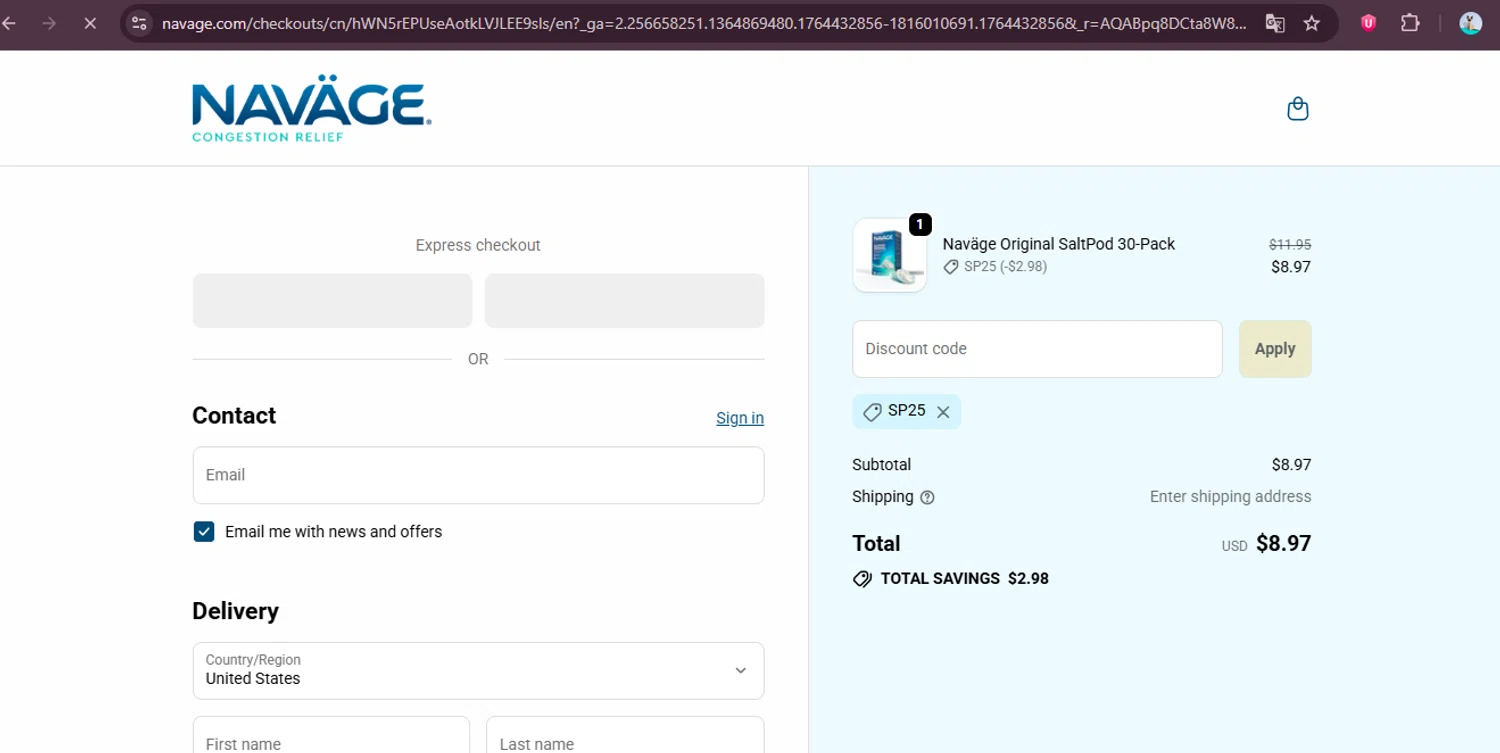Click the Email input field

click(x=478, y=475)
